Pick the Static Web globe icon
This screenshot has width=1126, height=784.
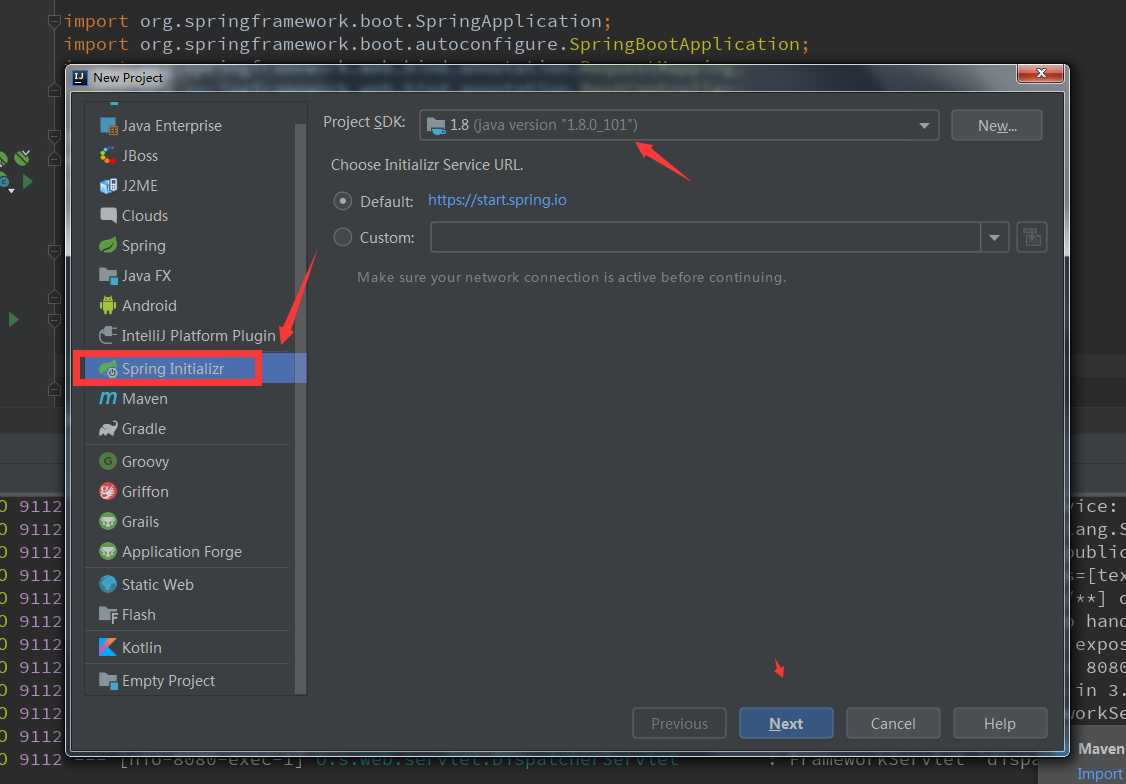point(108,584)
